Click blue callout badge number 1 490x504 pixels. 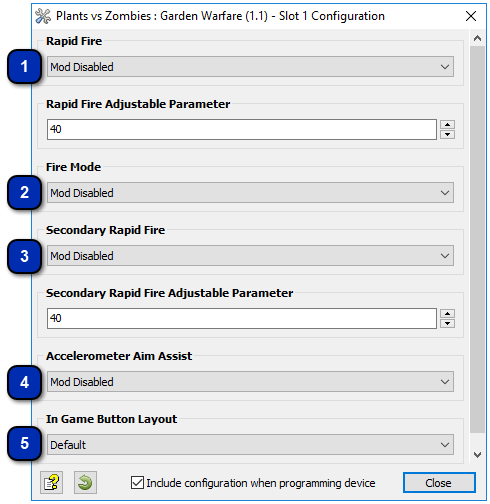click(x=24, y=66)
